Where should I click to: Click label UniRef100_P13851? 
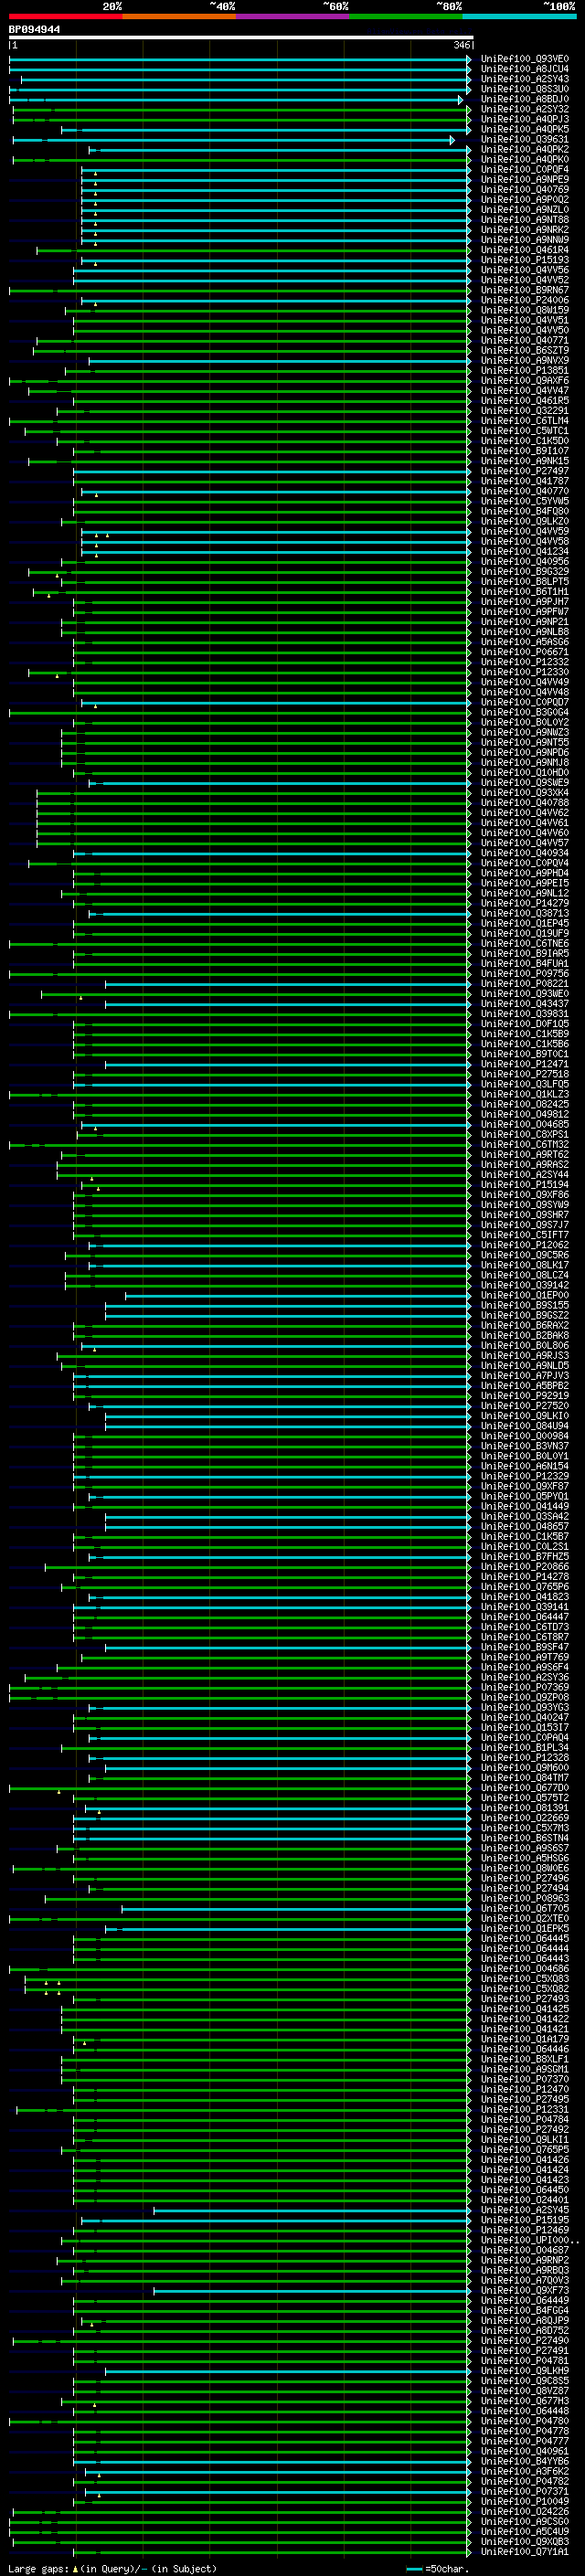tap(525, 371)
